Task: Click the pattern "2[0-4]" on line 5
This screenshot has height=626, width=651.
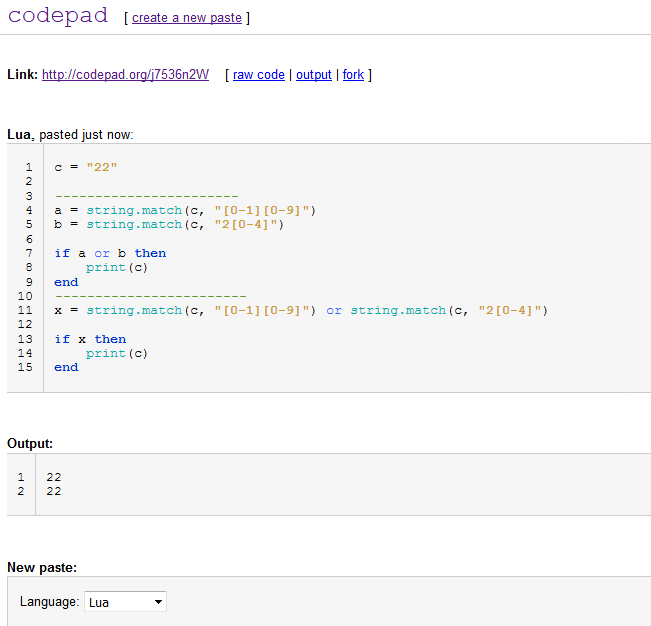Action: (x=246, y=225)
